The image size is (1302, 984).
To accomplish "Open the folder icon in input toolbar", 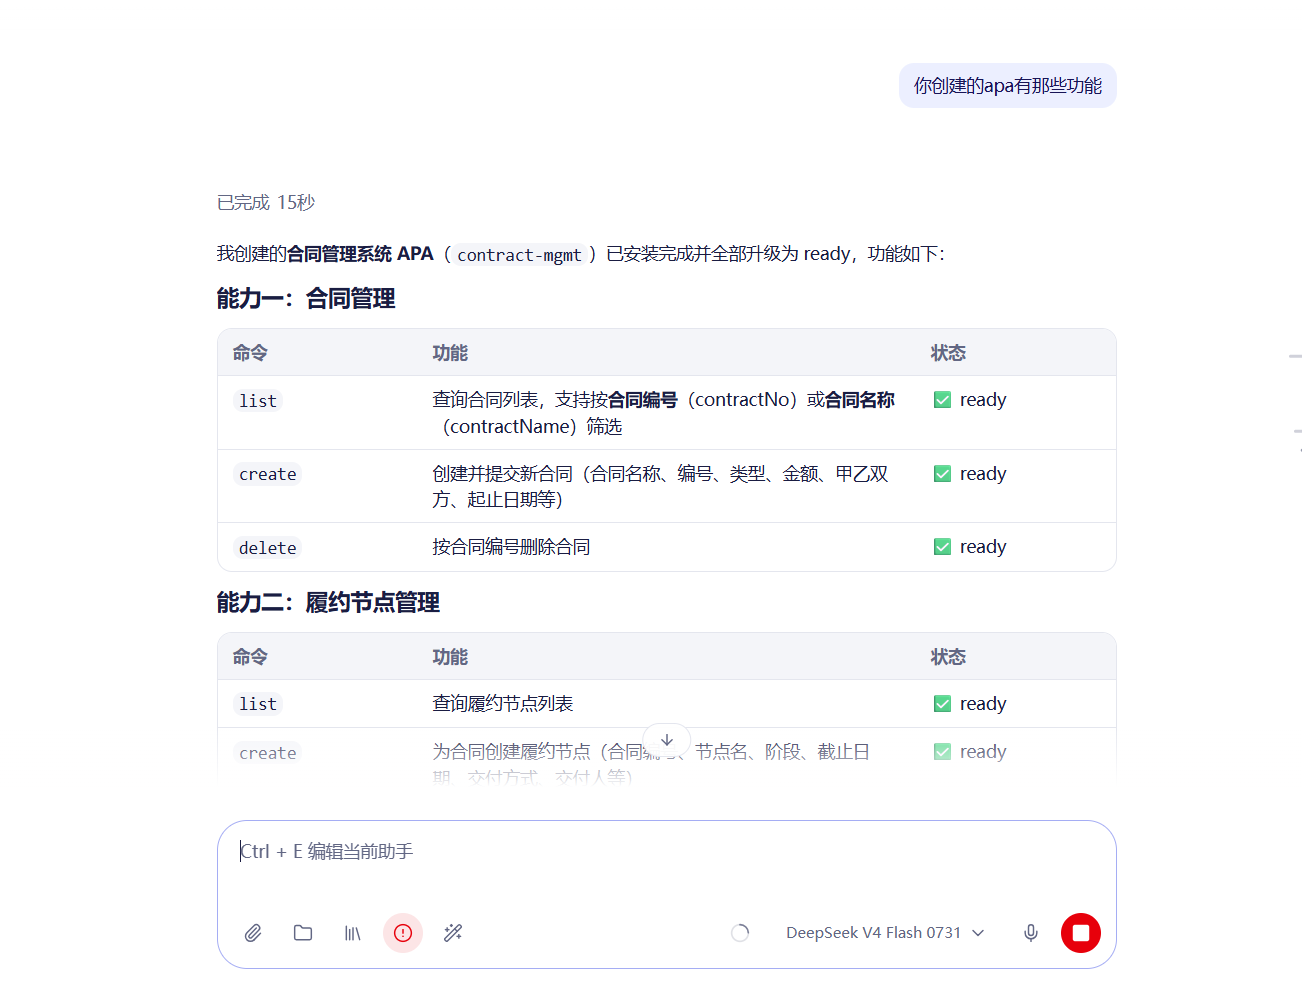I will click(303, 933).
